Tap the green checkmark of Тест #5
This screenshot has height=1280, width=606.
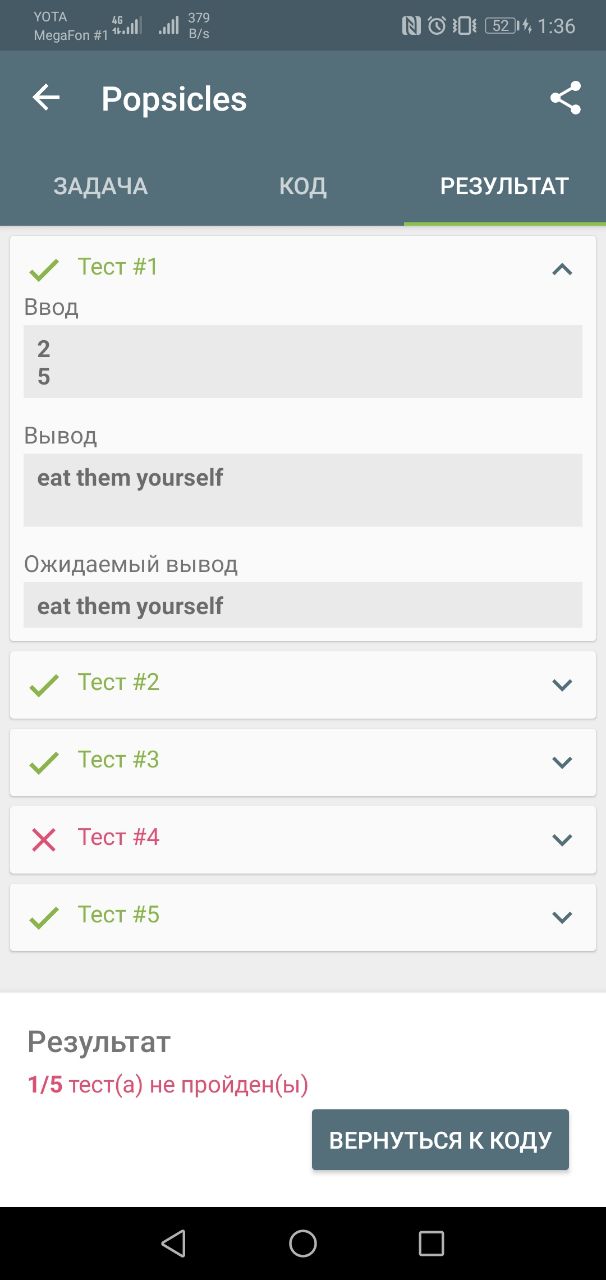coord(43,917)
